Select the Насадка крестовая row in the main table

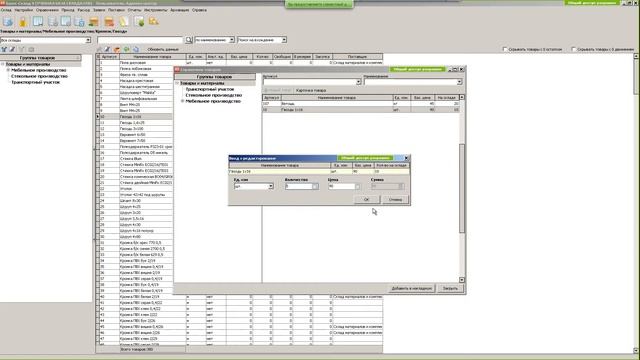(x=135, y=81)
